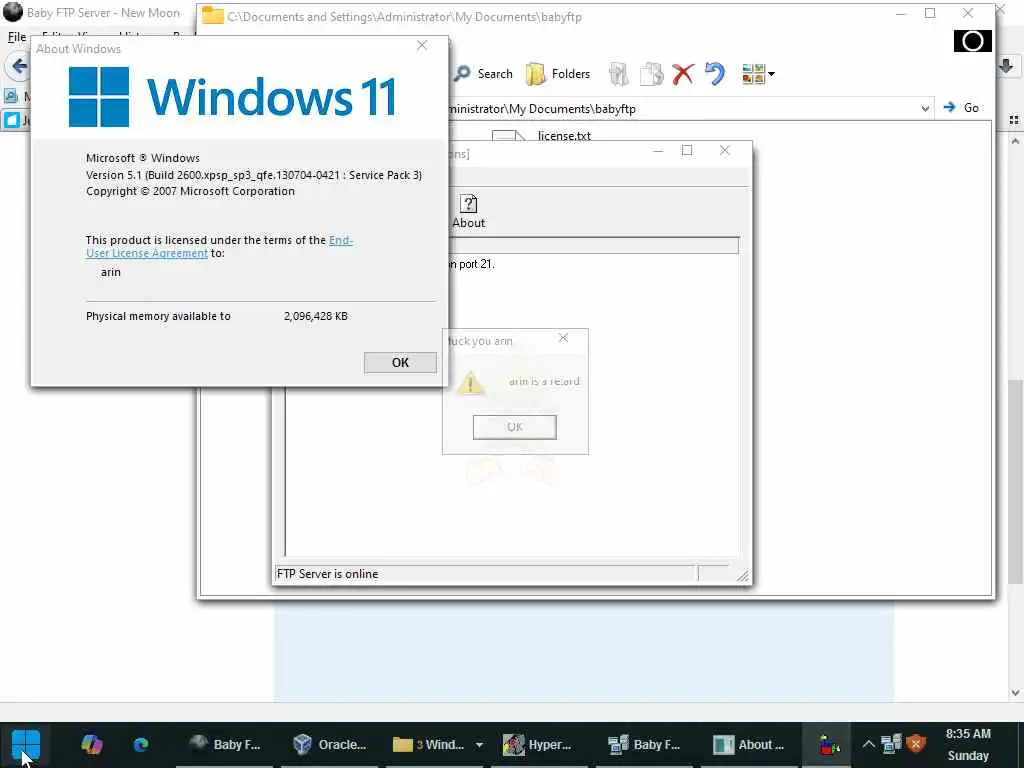Click the network tray icon

(x=891, y=744)
